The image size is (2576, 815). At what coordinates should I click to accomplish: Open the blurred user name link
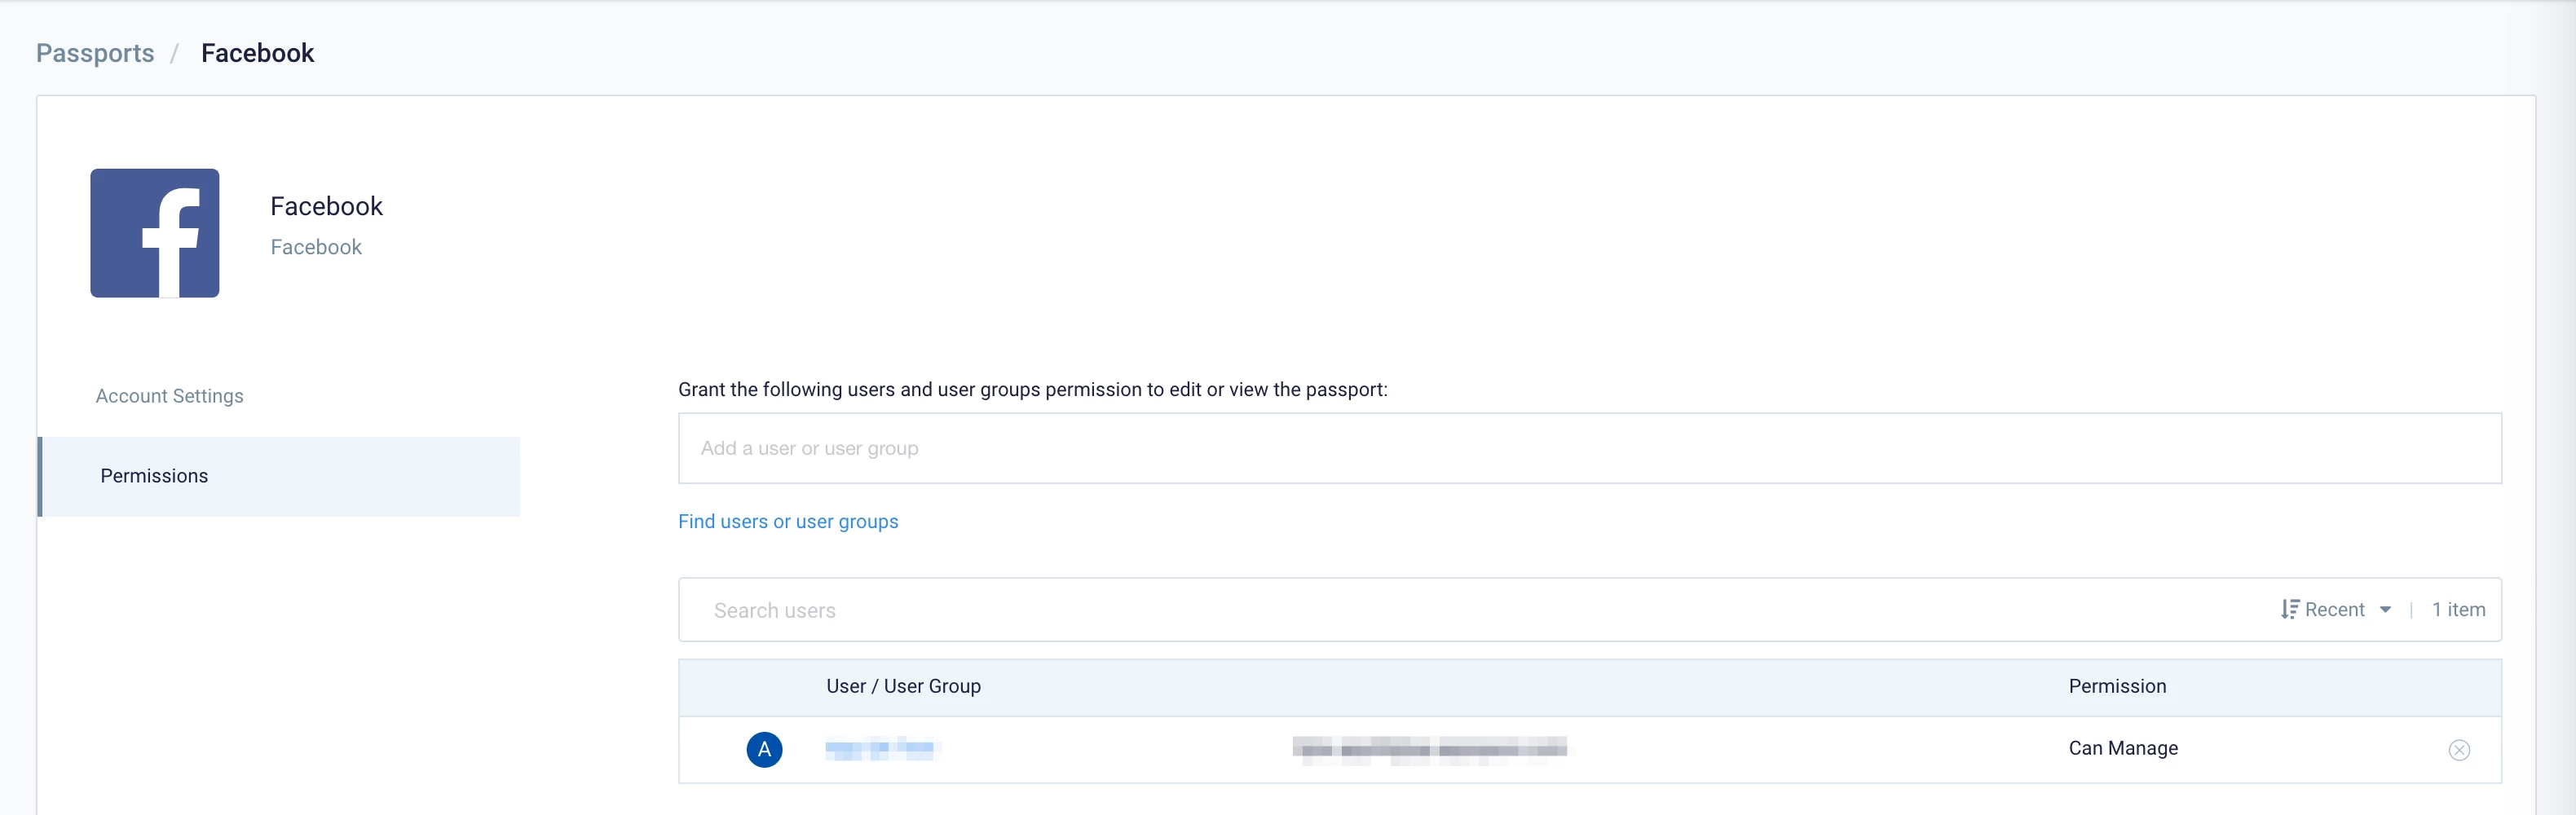(880, 748)
